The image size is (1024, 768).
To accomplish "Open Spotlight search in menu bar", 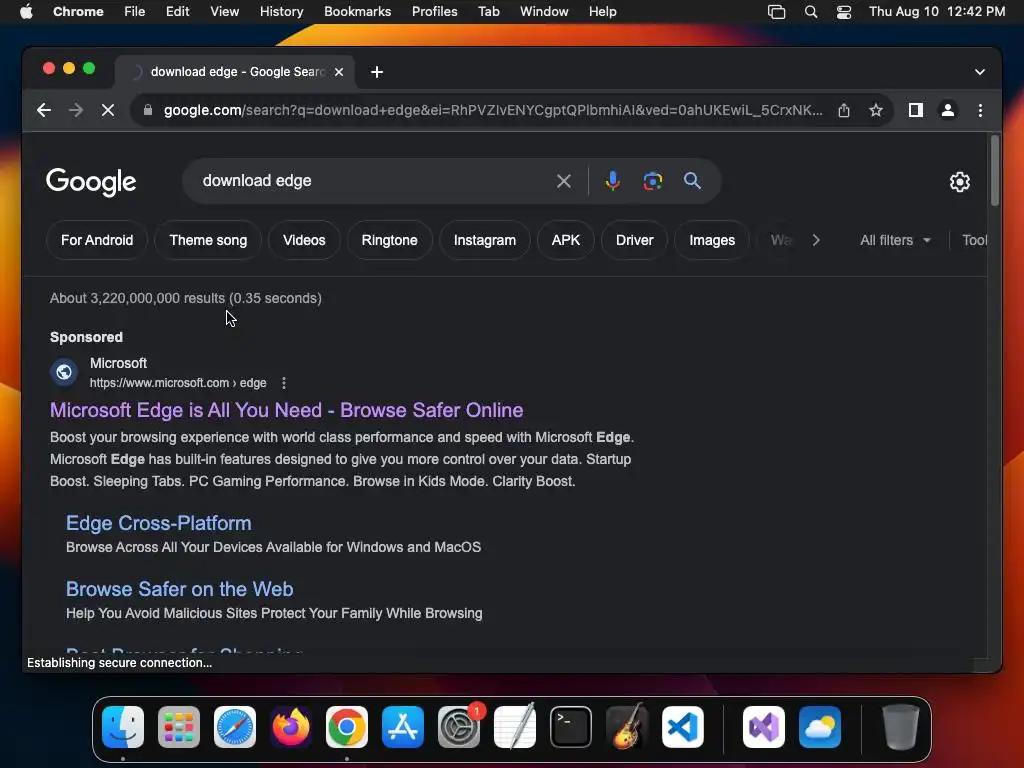I will click(x=810, y=12).
